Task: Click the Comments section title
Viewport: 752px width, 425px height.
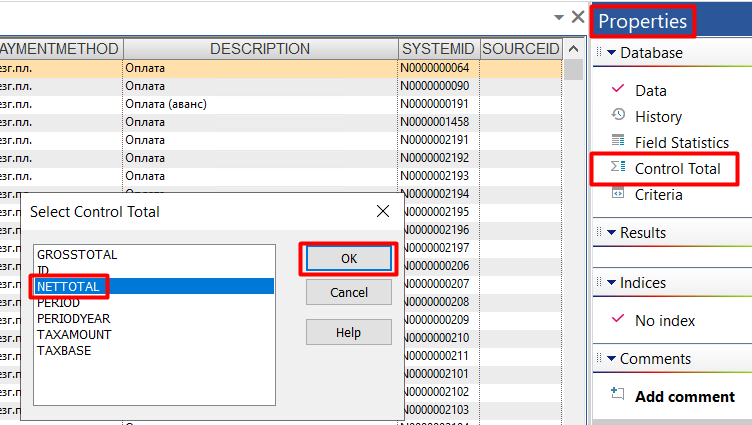Action: click(655, 358)
